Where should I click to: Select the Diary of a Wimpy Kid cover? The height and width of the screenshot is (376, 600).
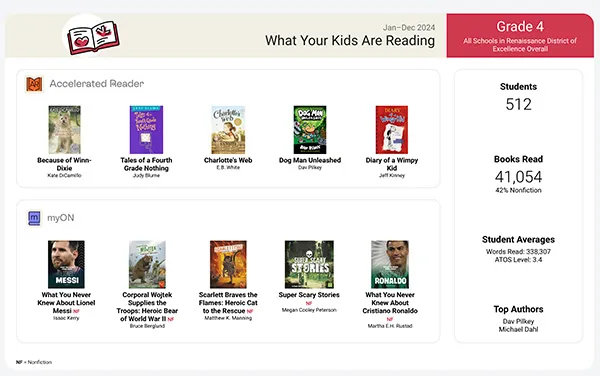pyautogui.click(x=392, y=130)
